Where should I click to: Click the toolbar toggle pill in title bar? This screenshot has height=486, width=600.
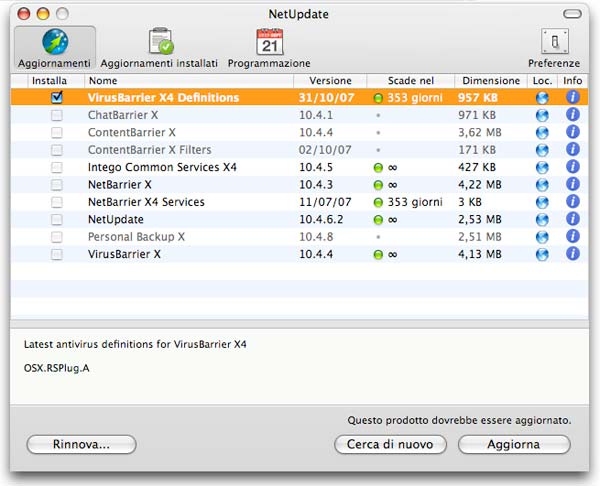point(572,14)
